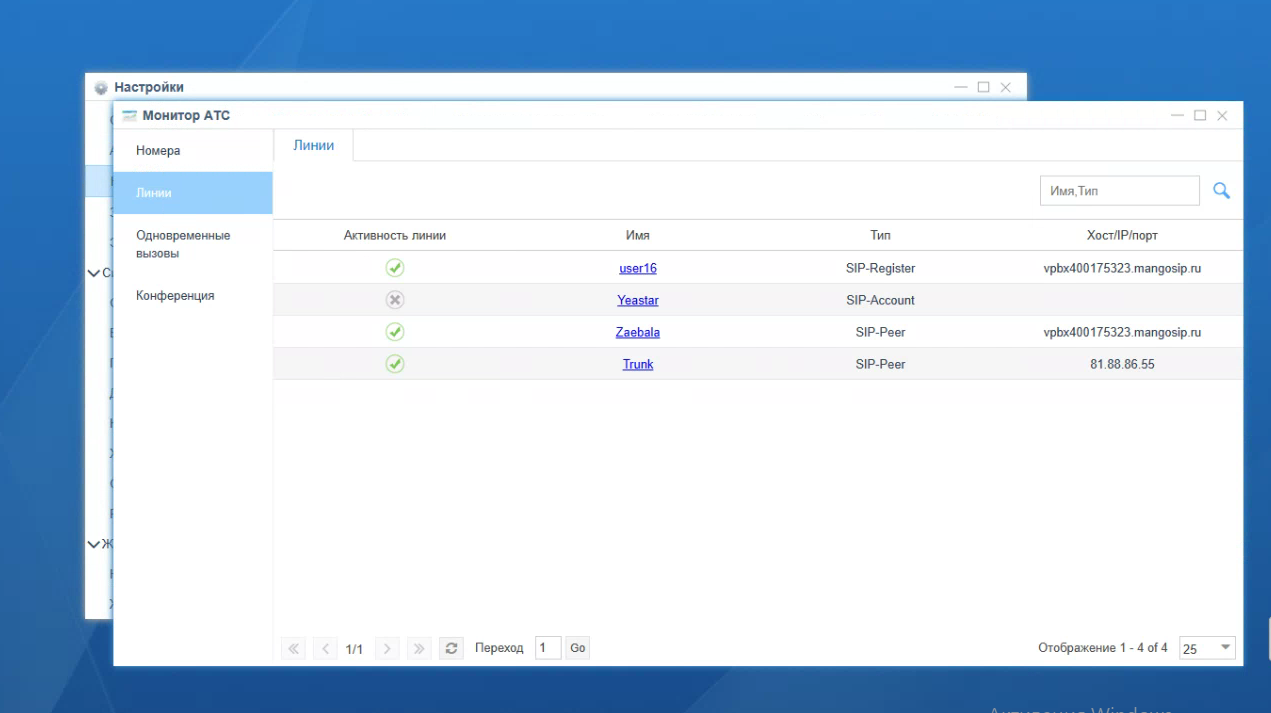
Task: Maximize the Настройки window
Action: 983,88
